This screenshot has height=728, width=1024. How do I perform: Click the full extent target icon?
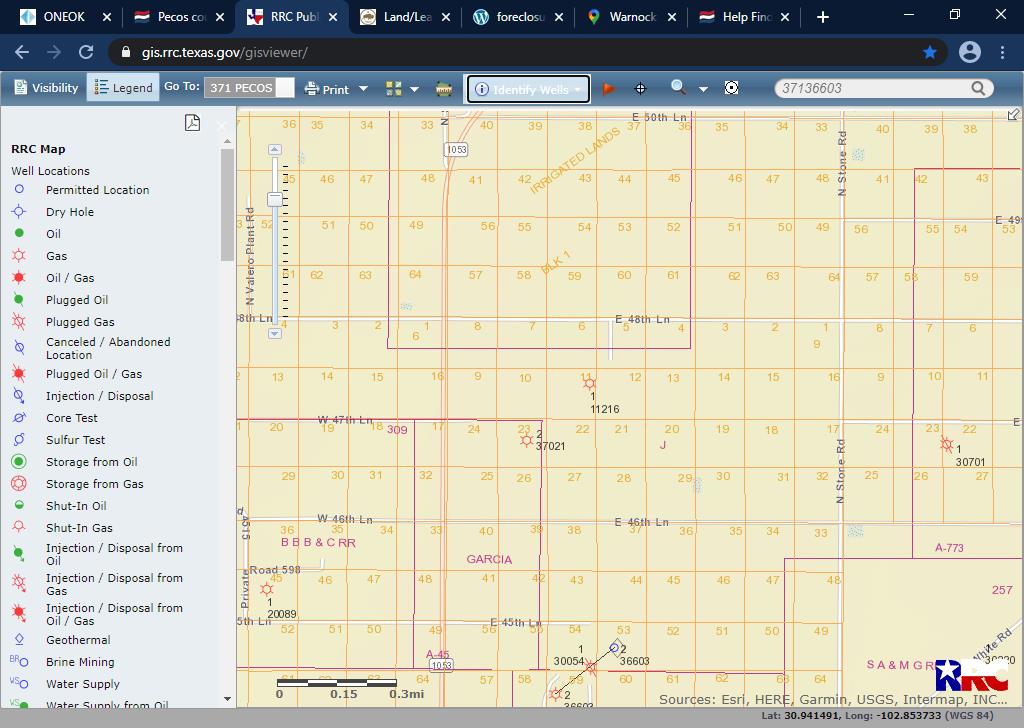[x=731, y=87]
